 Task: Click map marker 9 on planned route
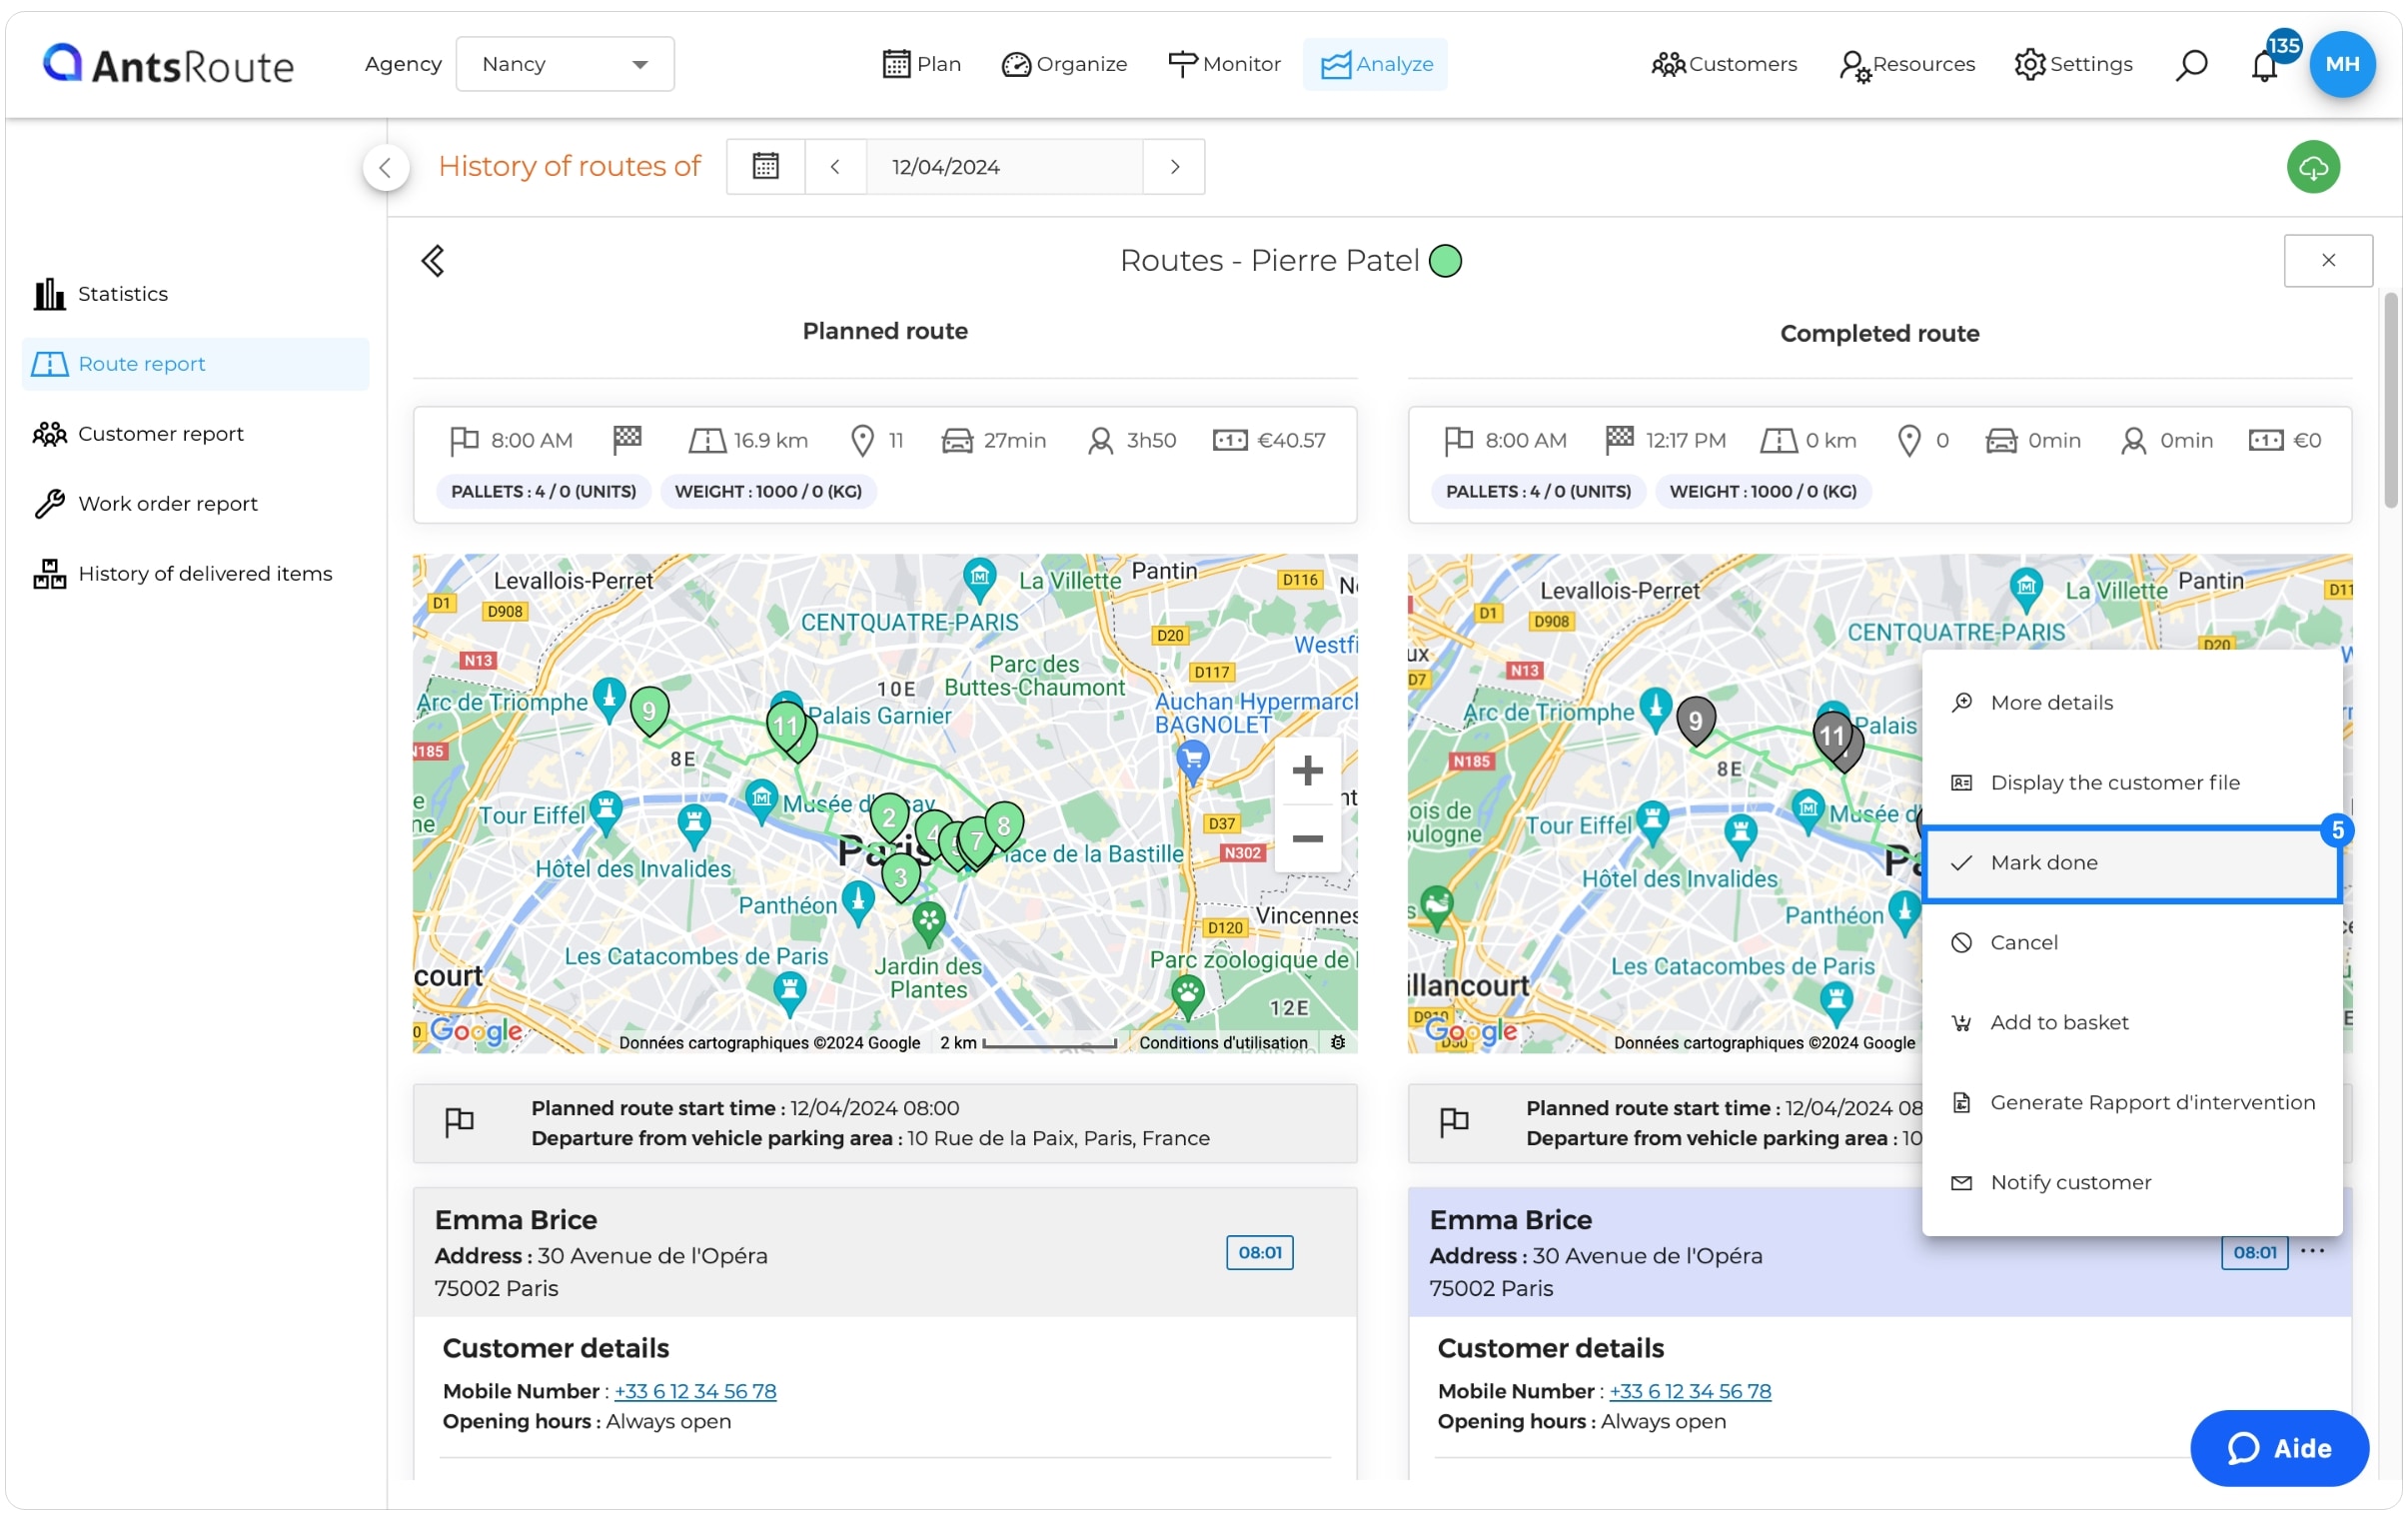point(649,712)
